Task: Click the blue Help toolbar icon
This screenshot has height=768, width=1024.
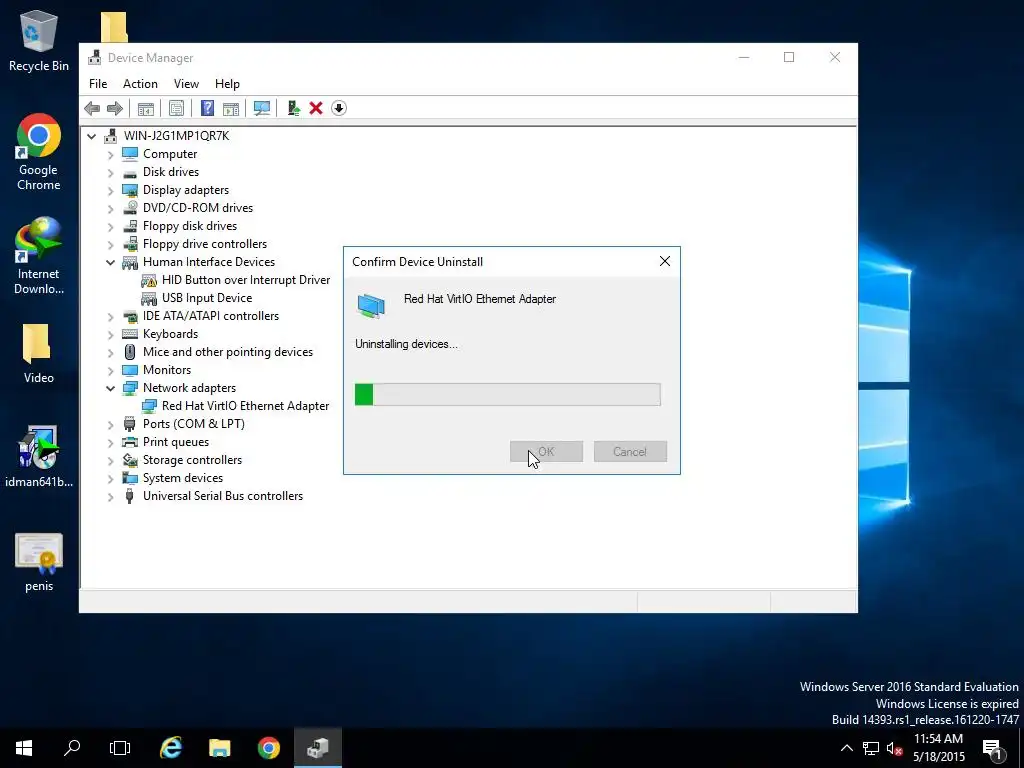Action: (207, 108)
